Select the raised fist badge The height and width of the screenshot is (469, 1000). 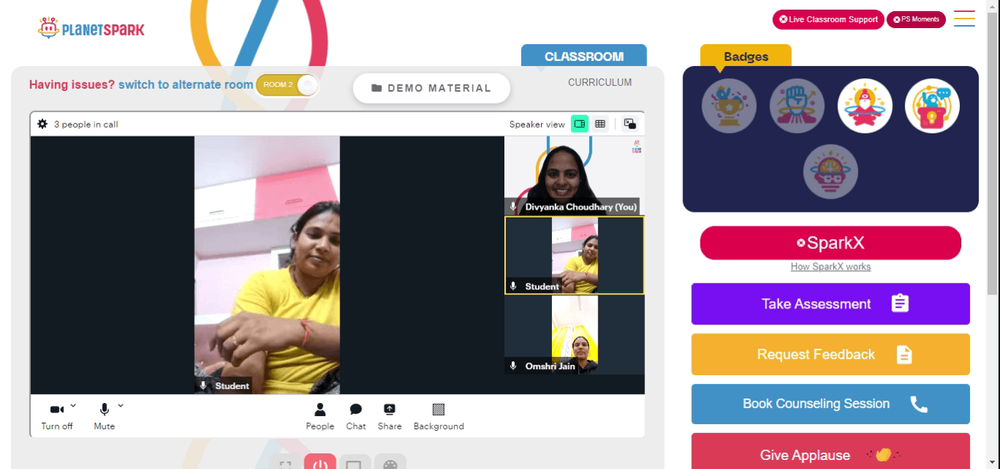click(797, 106)
